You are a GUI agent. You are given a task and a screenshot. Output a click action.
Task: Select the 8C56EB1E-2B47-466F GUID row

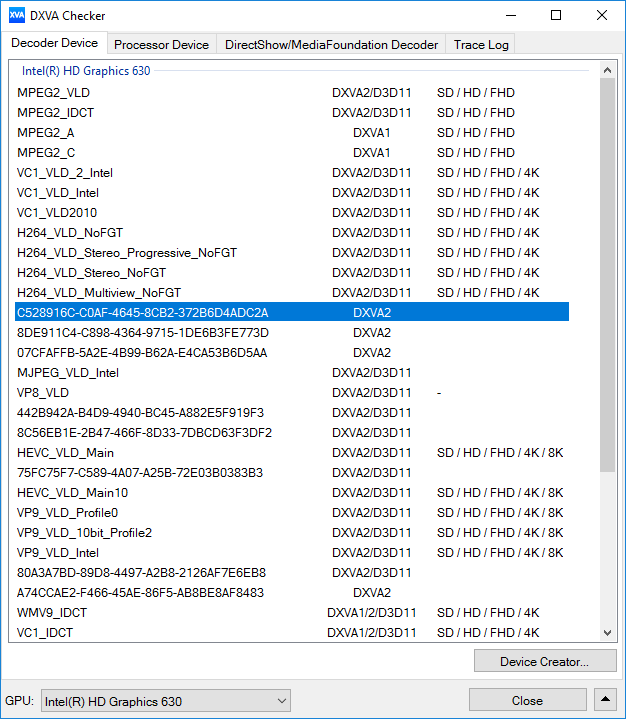[x=292, y=433]
